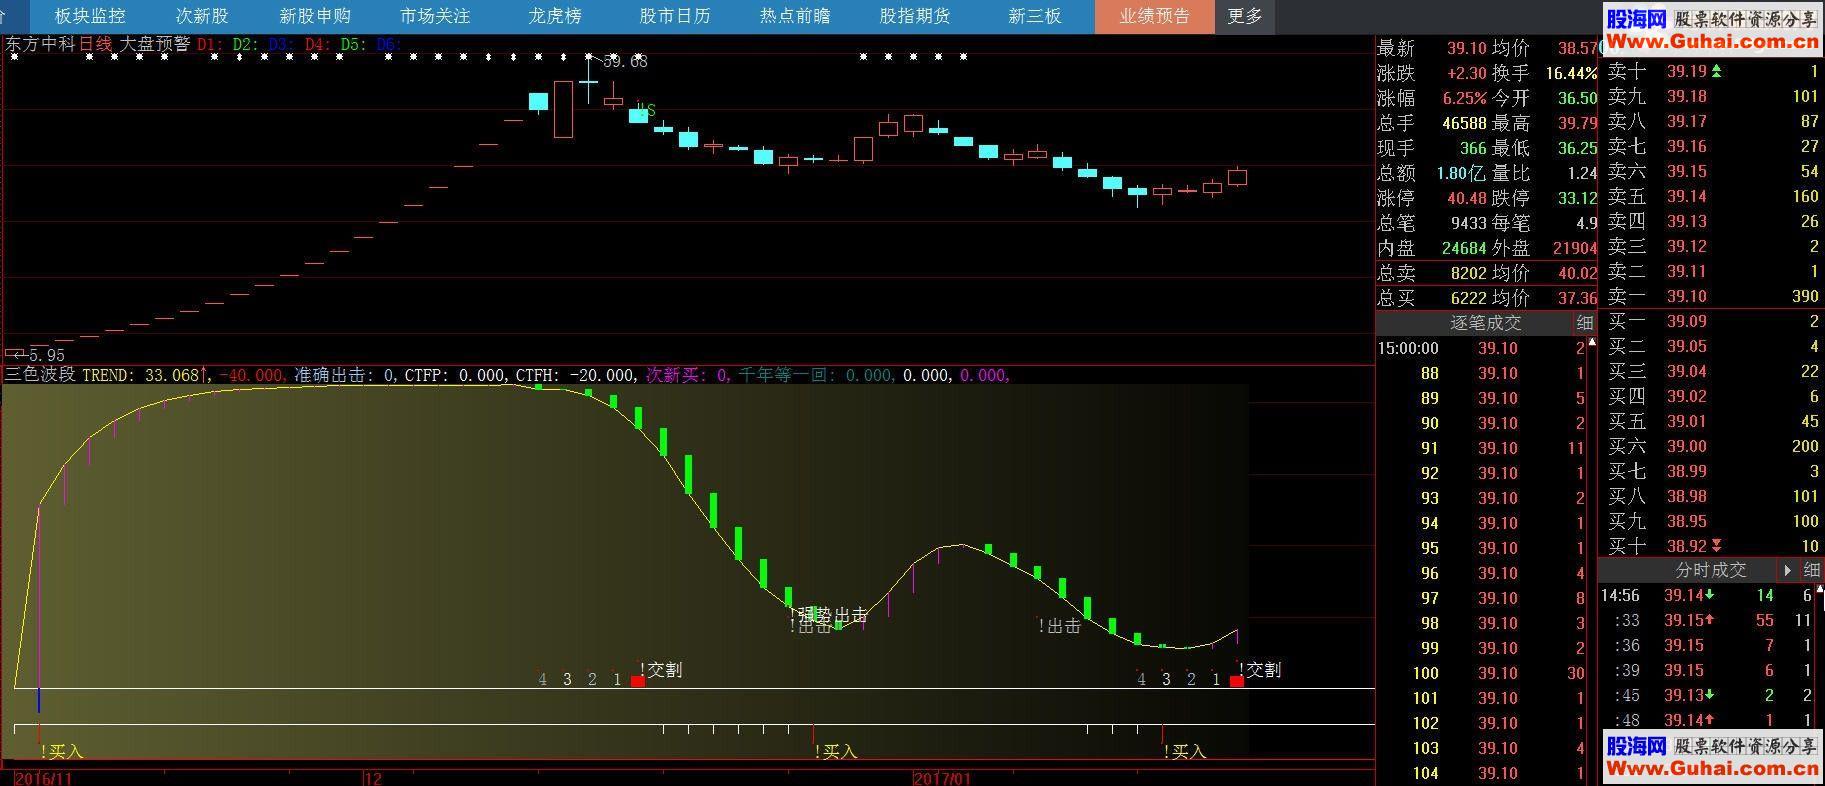Click the 强势出击 signal label on indicator chart
This screenshot has width=1825, height=786.
pos(833,615)
